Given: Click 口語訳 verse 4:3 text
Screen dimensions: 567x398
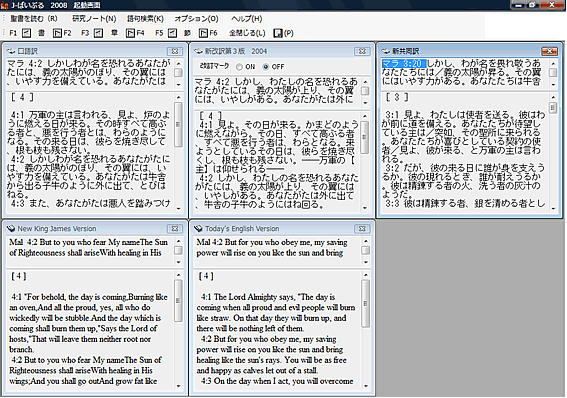Looking at the screenshot, I should coord(90,204).
